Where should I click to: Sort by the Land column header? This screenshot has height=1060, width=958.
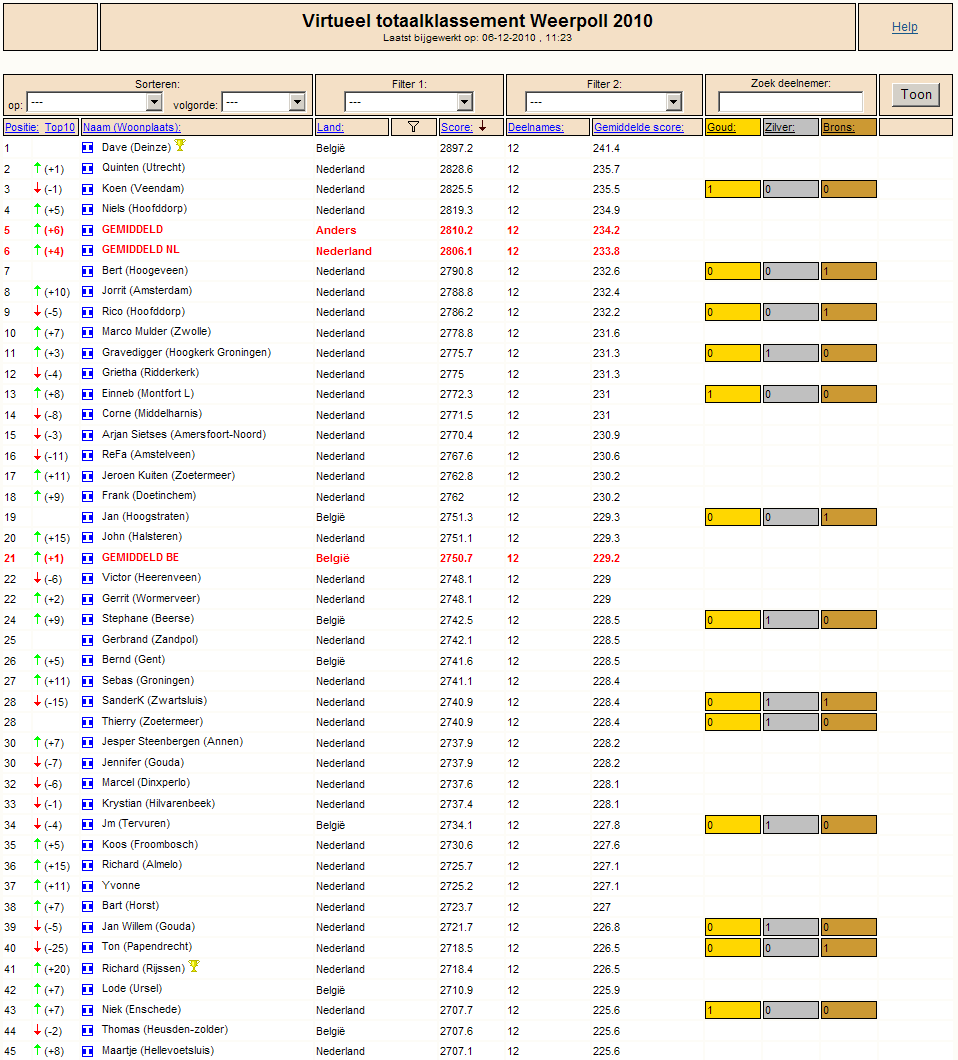pyautogui.click(x=330, y=127)
